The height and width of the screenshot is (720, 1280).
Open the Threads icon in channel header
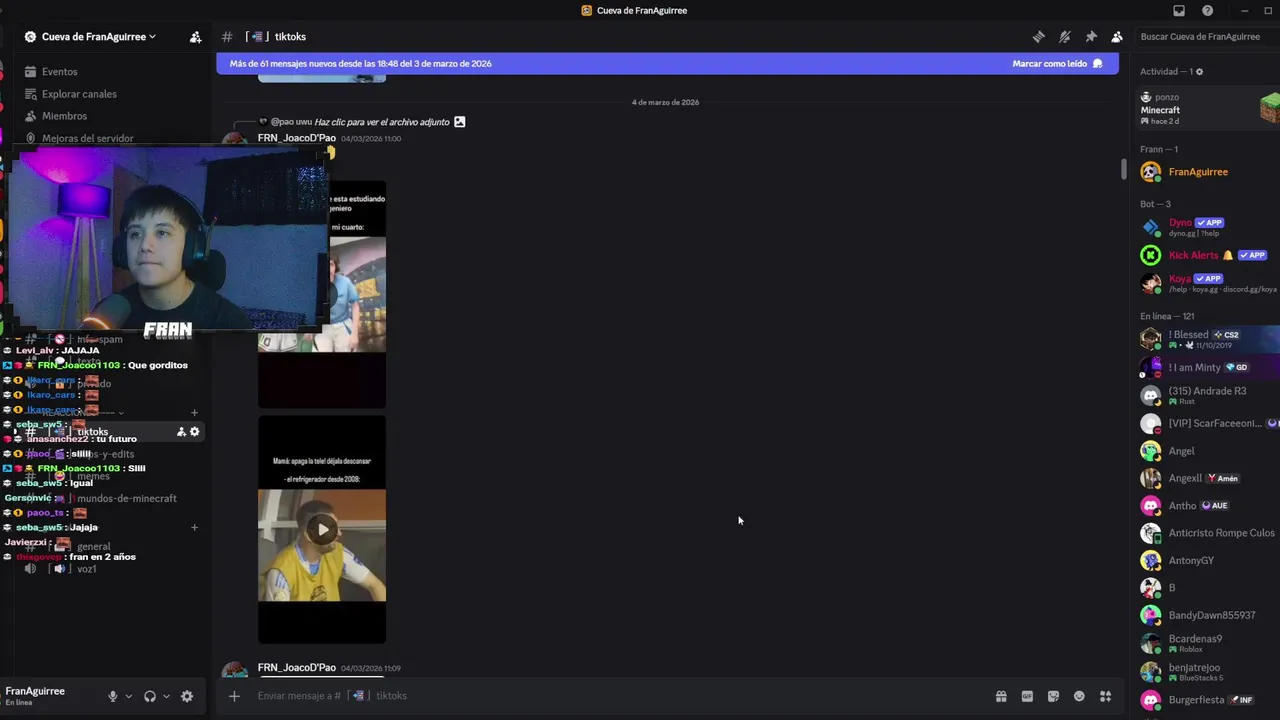pyautogui.click(x=1039, y=37)
